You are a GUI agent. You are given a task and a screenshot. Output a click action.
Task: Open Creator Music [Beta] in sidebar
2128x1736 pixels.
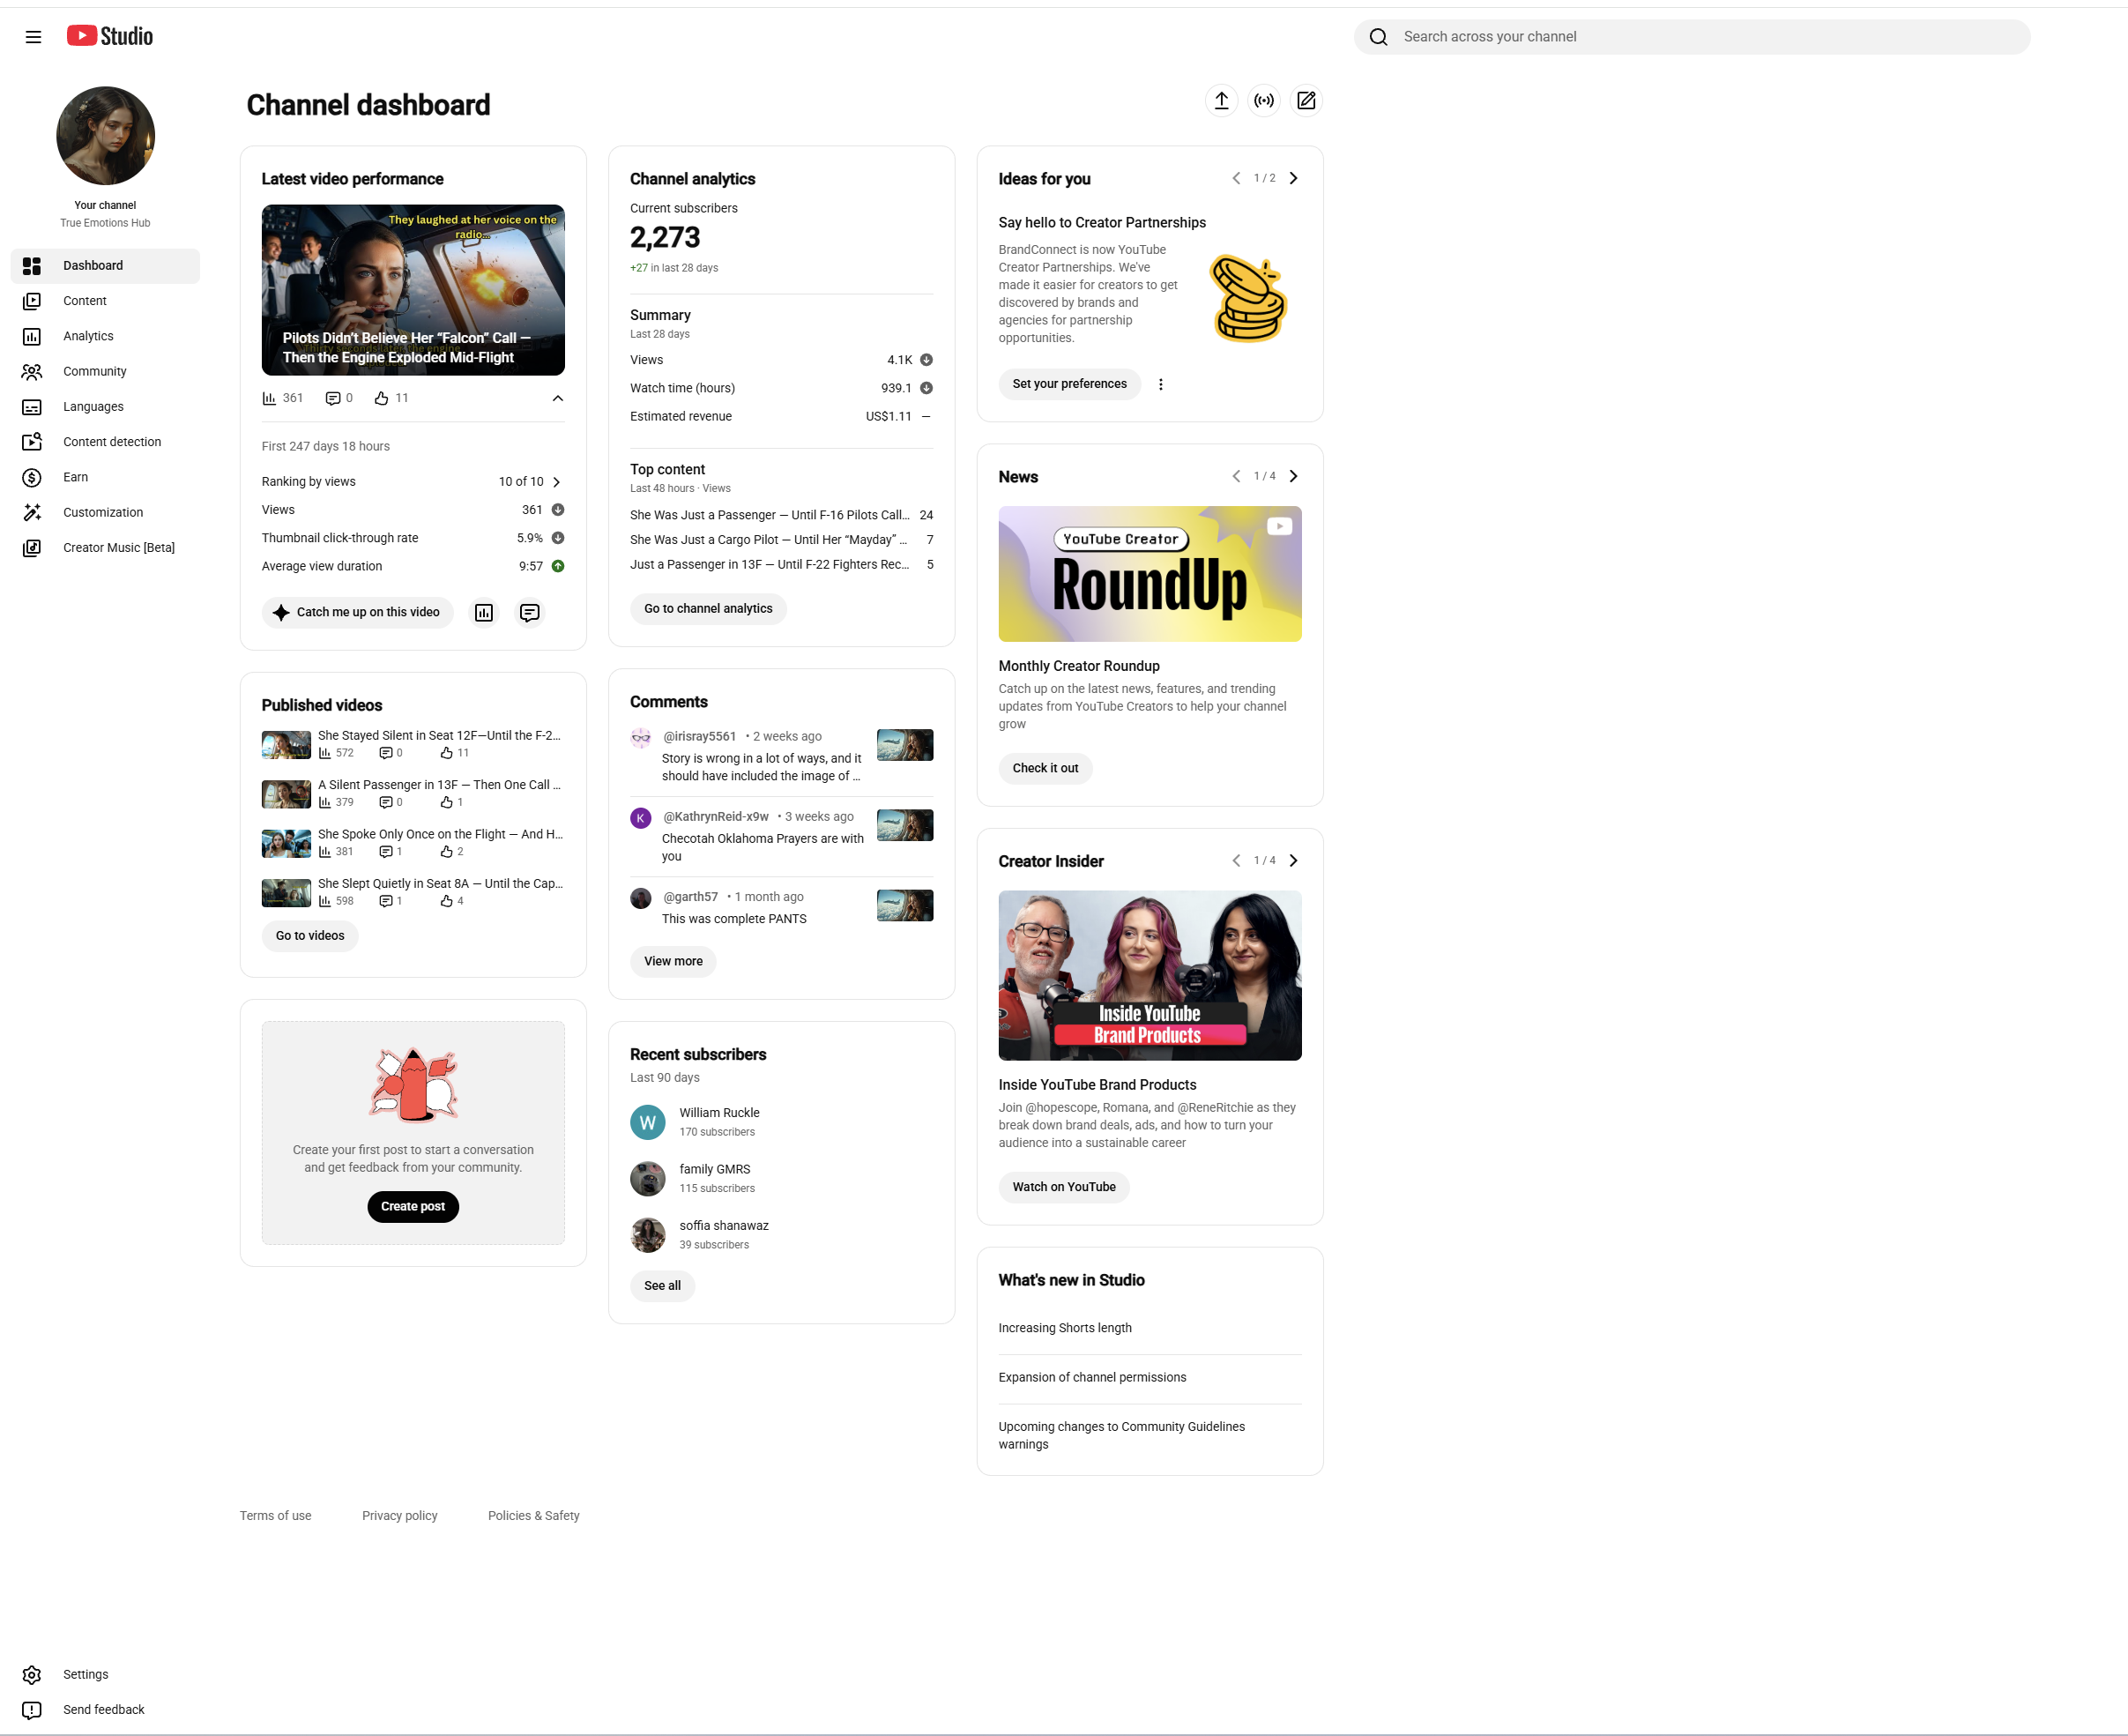[105, 548]
